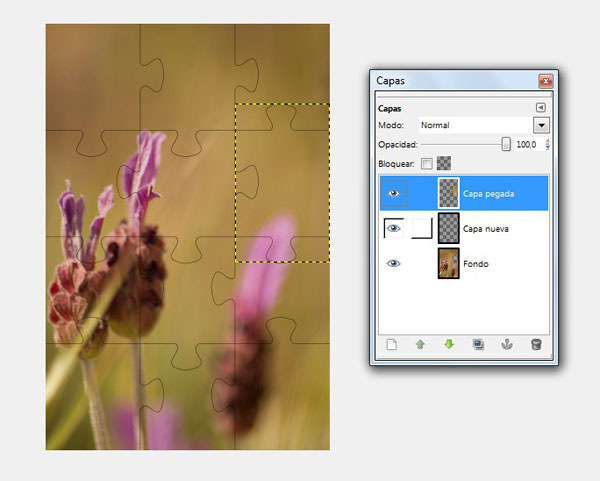Click the opacity value field 100,0

528,145
